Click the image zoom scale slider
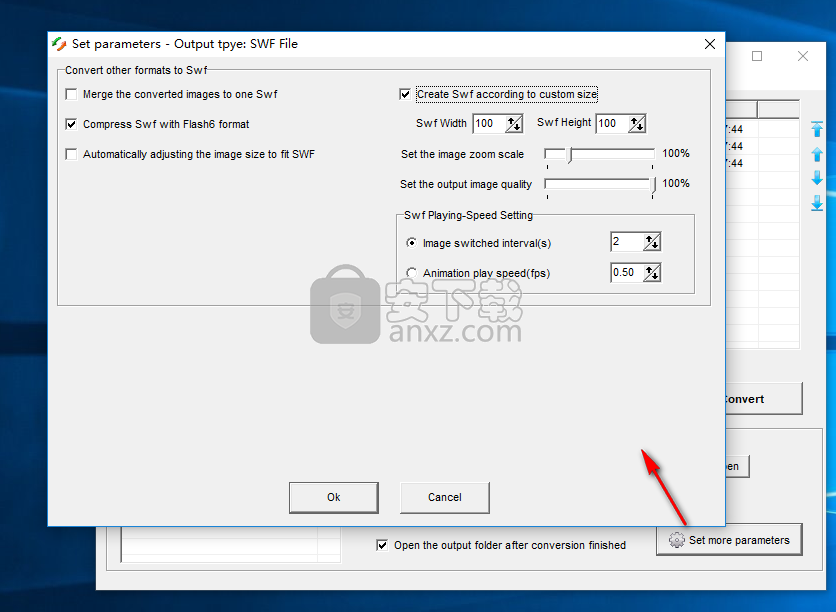Screen dimensions: 836x612 coord(600,154)
